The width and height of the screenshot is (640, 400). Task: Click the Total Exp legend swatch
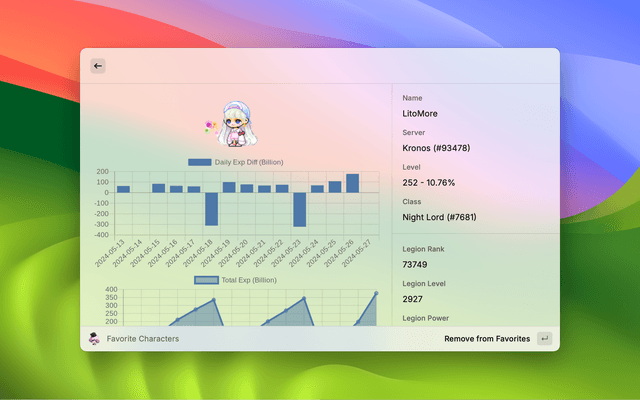pyautogui.click(x=205, y=280)
